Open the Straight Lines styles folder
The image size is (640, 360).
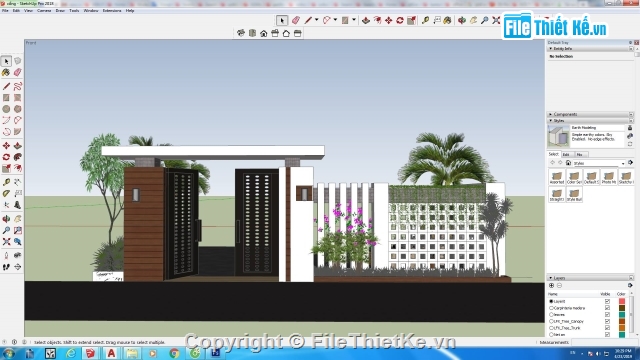pyautogui.click(x=557, y=195)
